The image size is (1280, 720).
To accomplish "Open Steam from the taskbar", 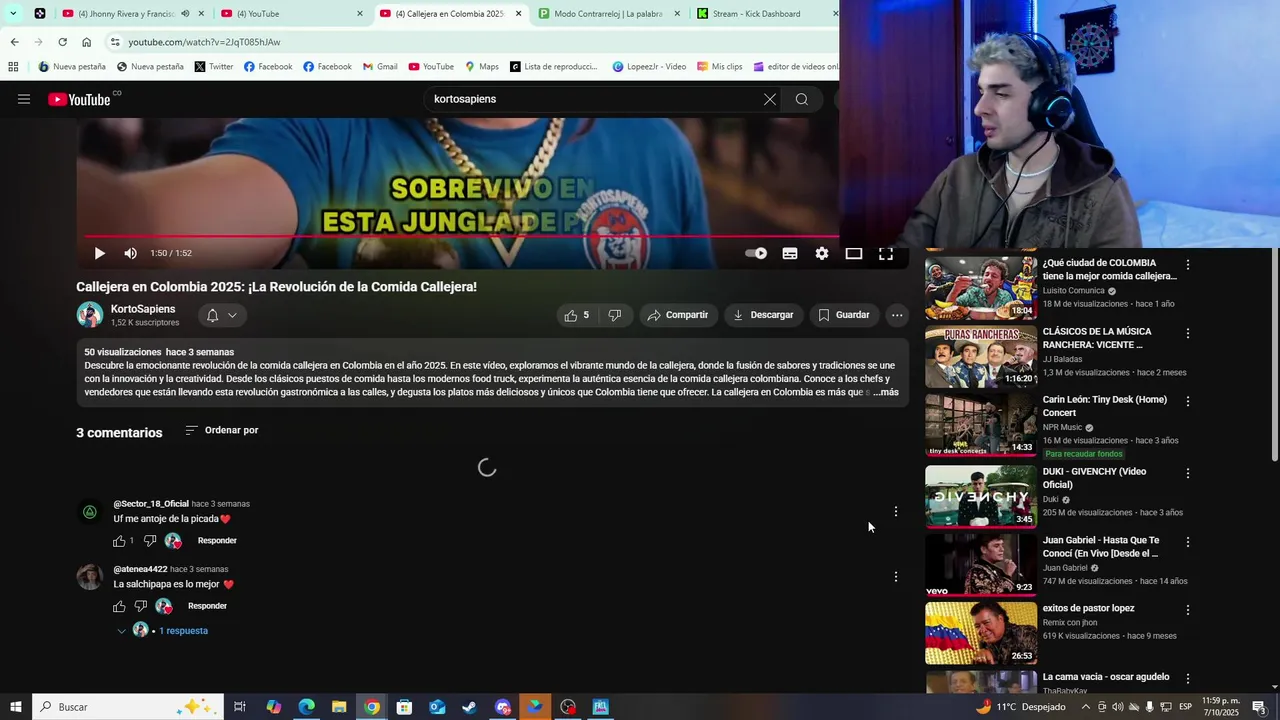I will (469, 707).
